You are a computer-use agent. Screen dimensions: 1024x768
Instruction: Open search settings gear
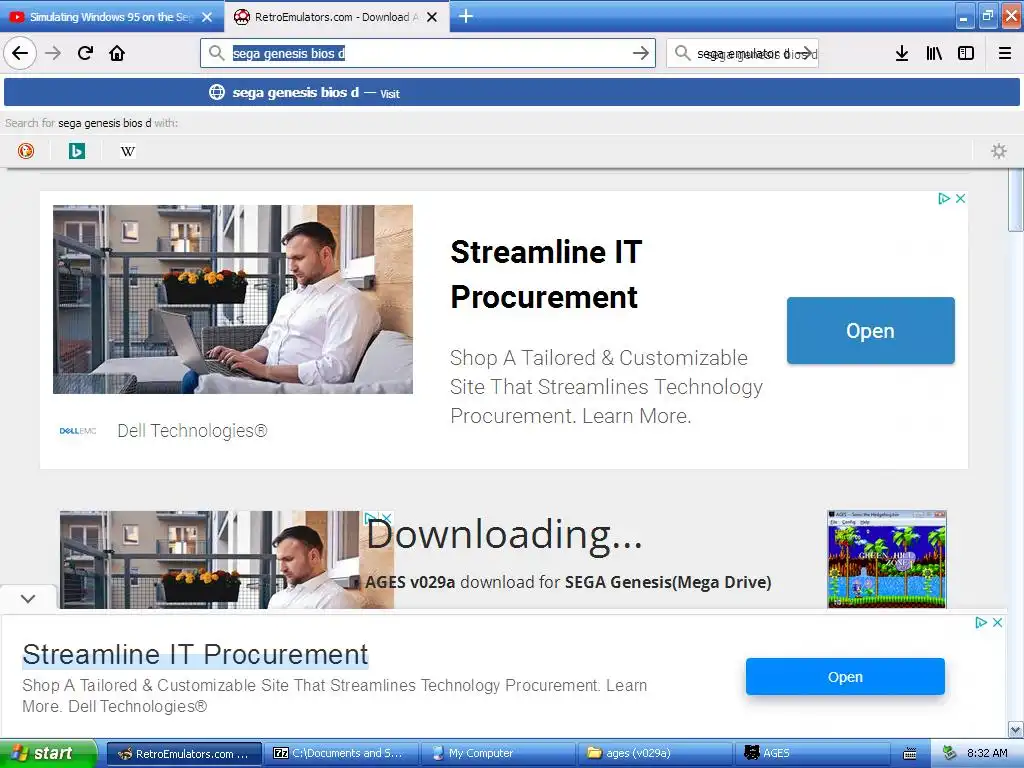click(x=999, y=151)
